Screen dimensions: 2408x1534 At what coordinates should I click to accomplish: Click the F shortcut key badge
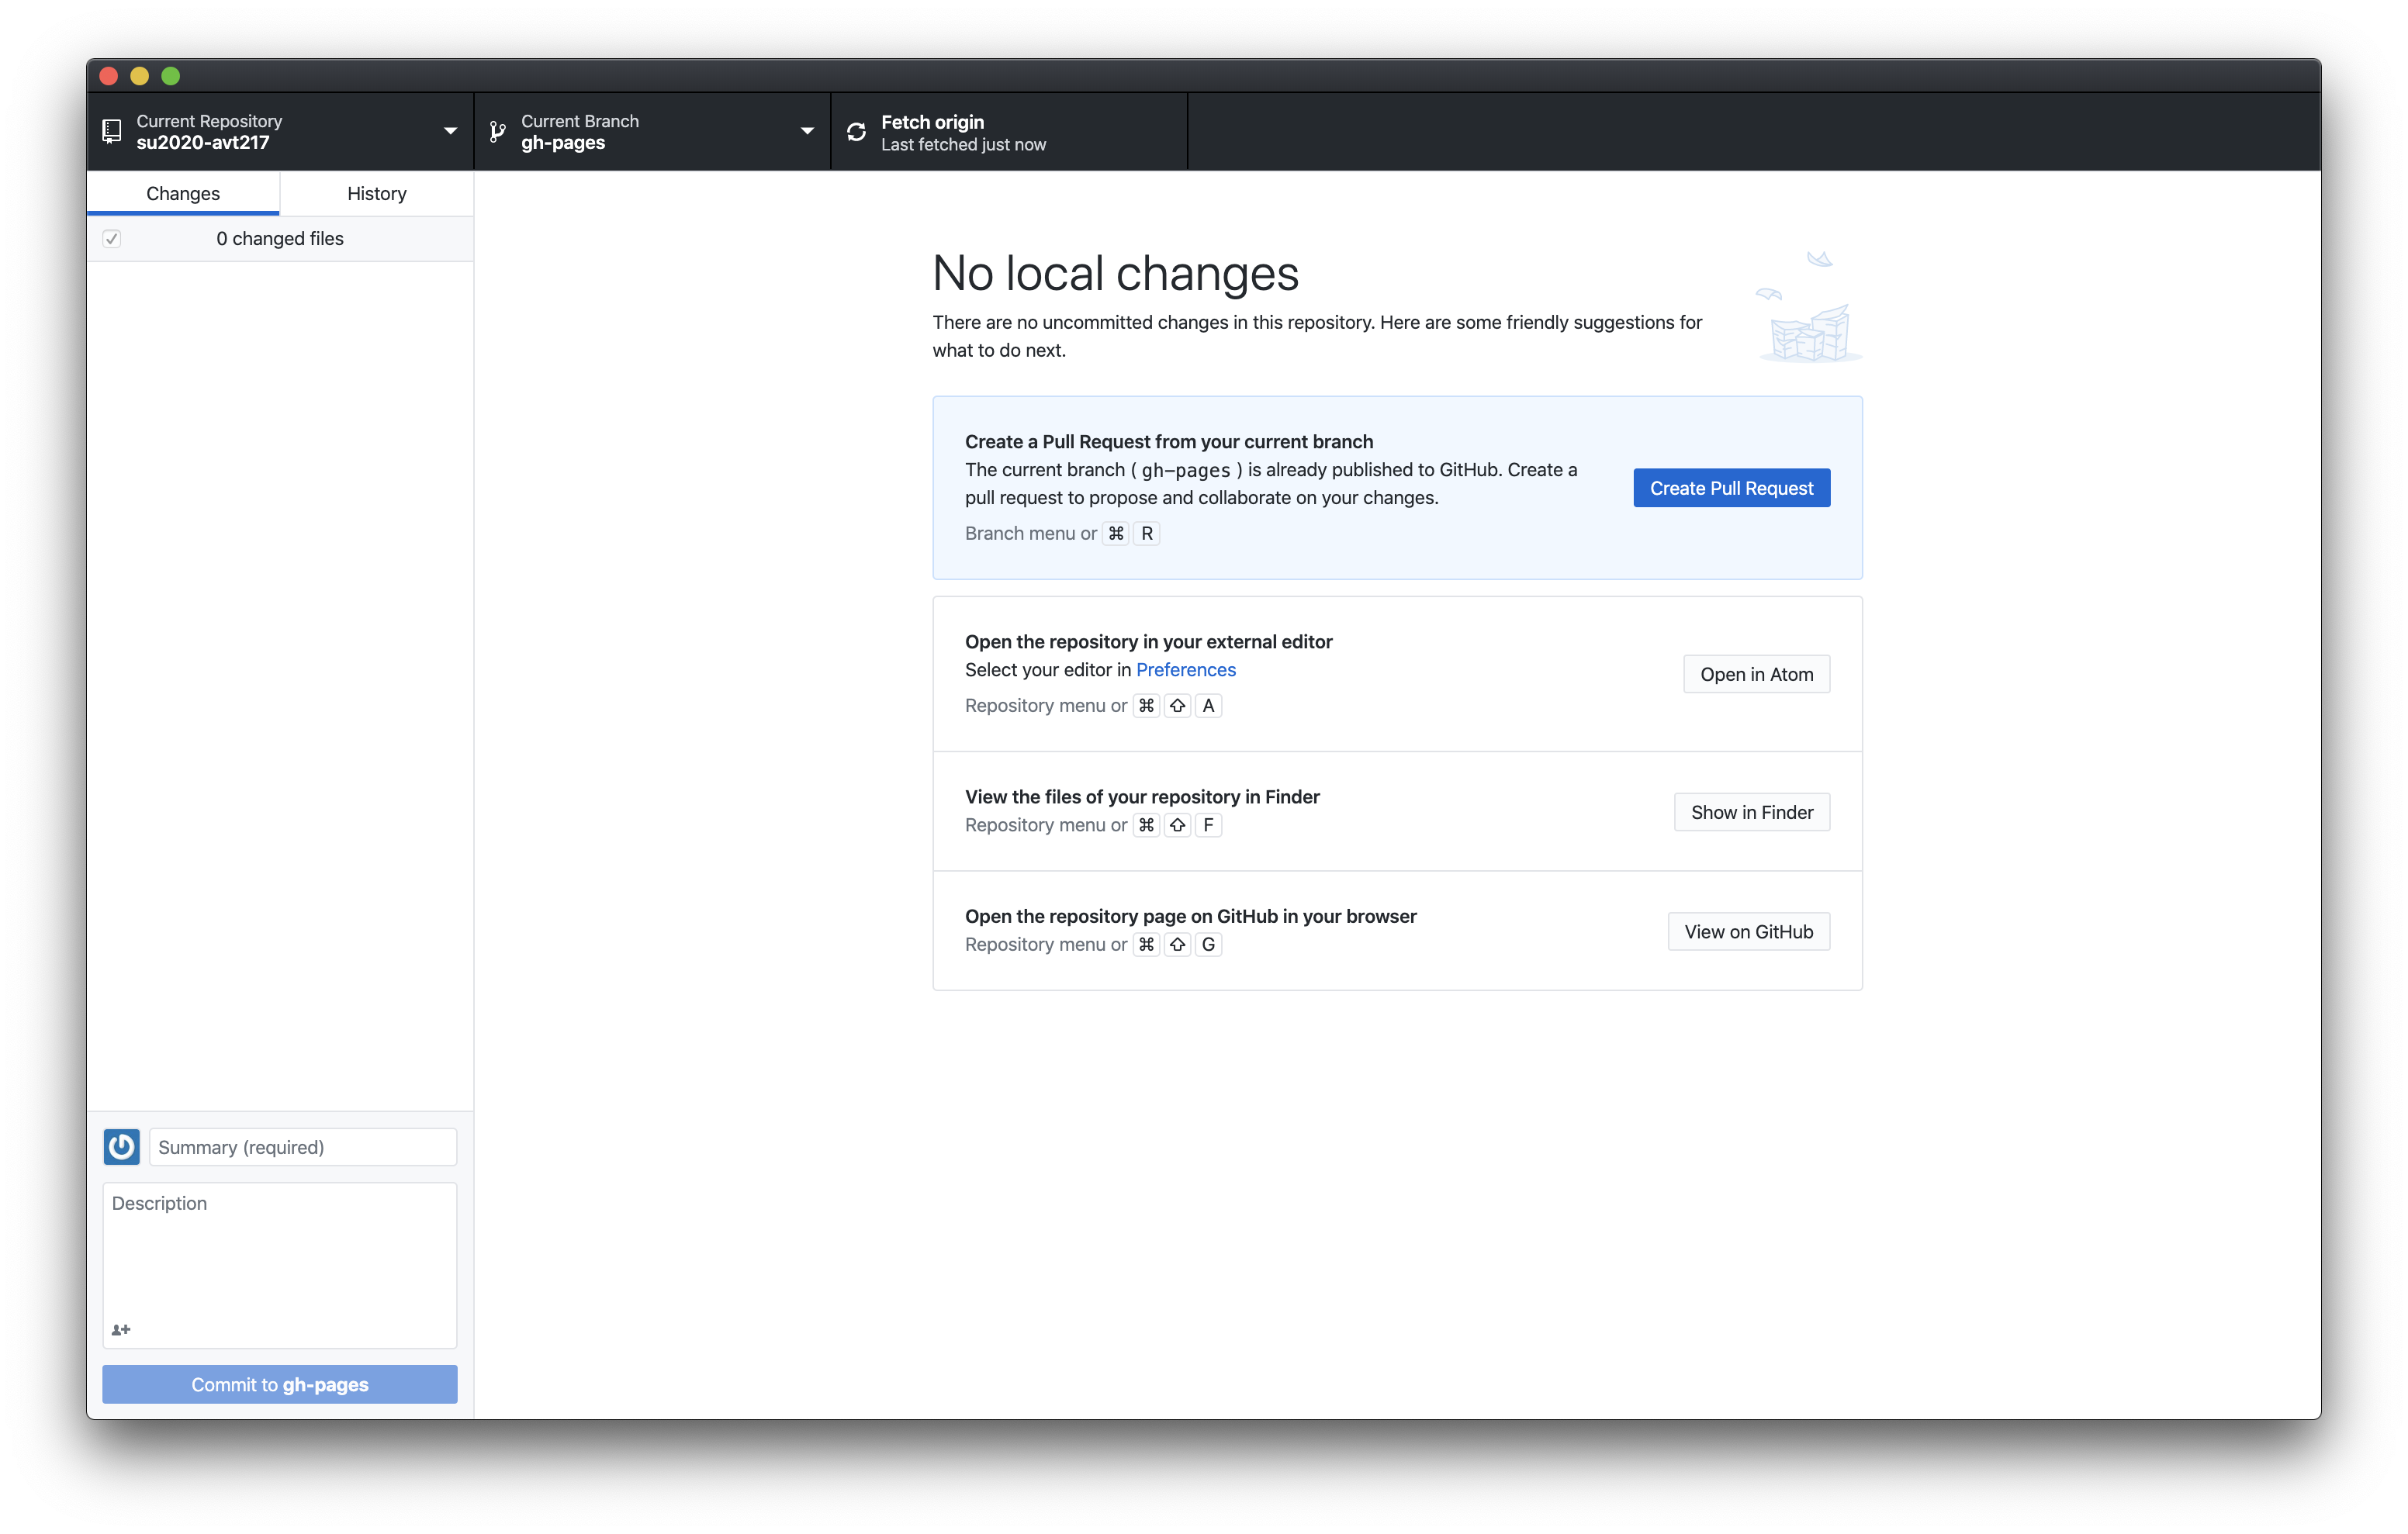pyautogui.click(x=1208, y=825)
